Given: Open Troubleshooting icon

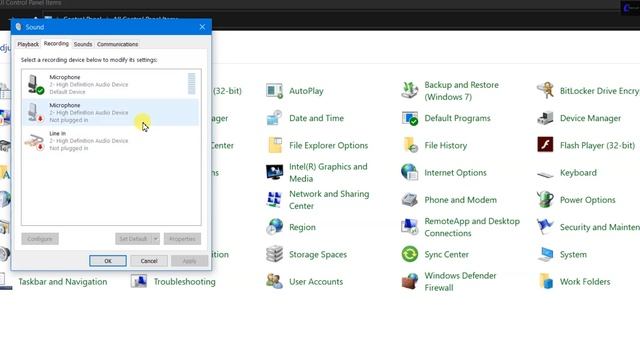Looking at the screenshot, I should click(x=139, y=281).
